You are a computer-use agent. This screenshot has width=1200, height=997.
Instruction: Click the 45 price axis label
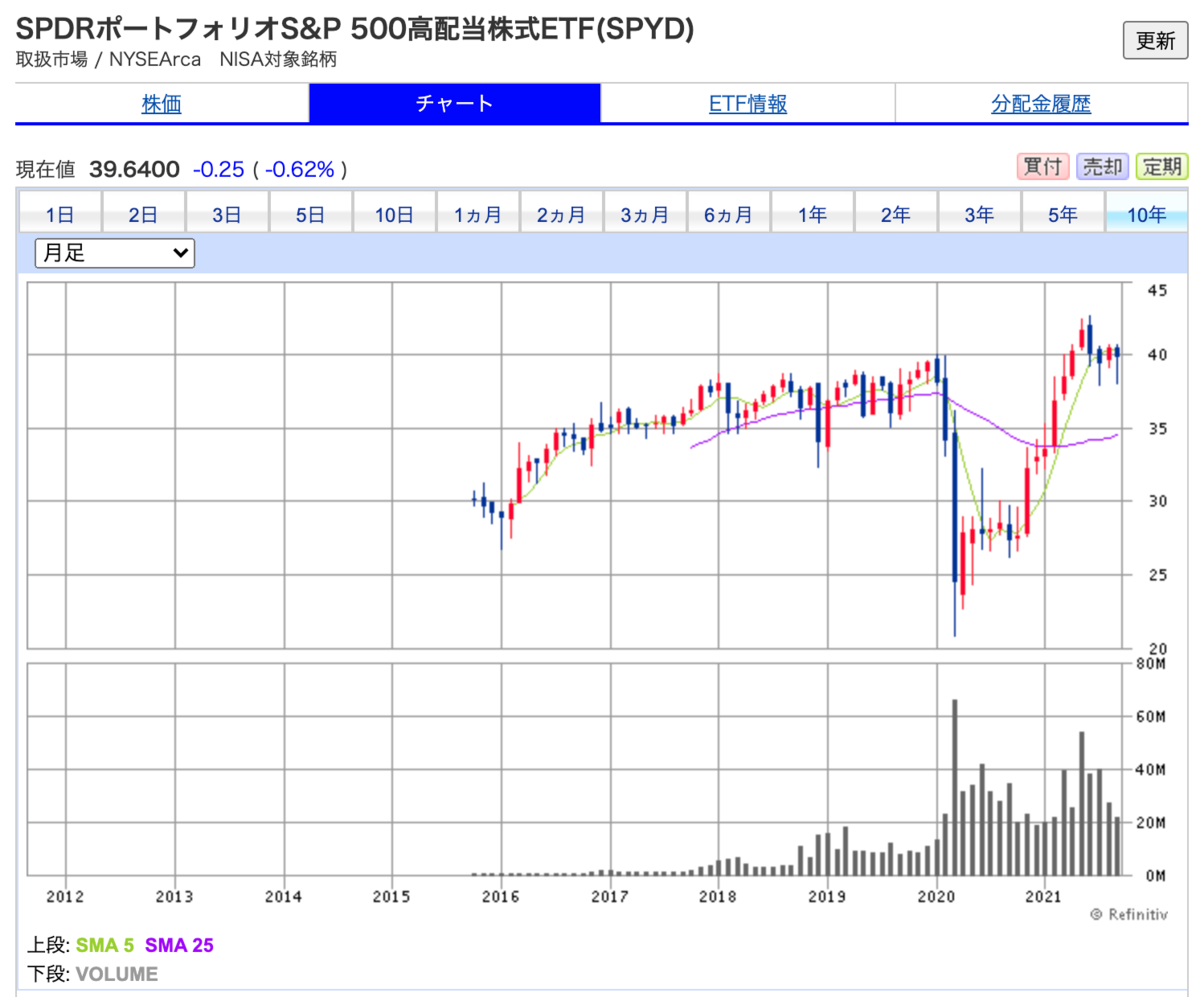click(1157, 290)
